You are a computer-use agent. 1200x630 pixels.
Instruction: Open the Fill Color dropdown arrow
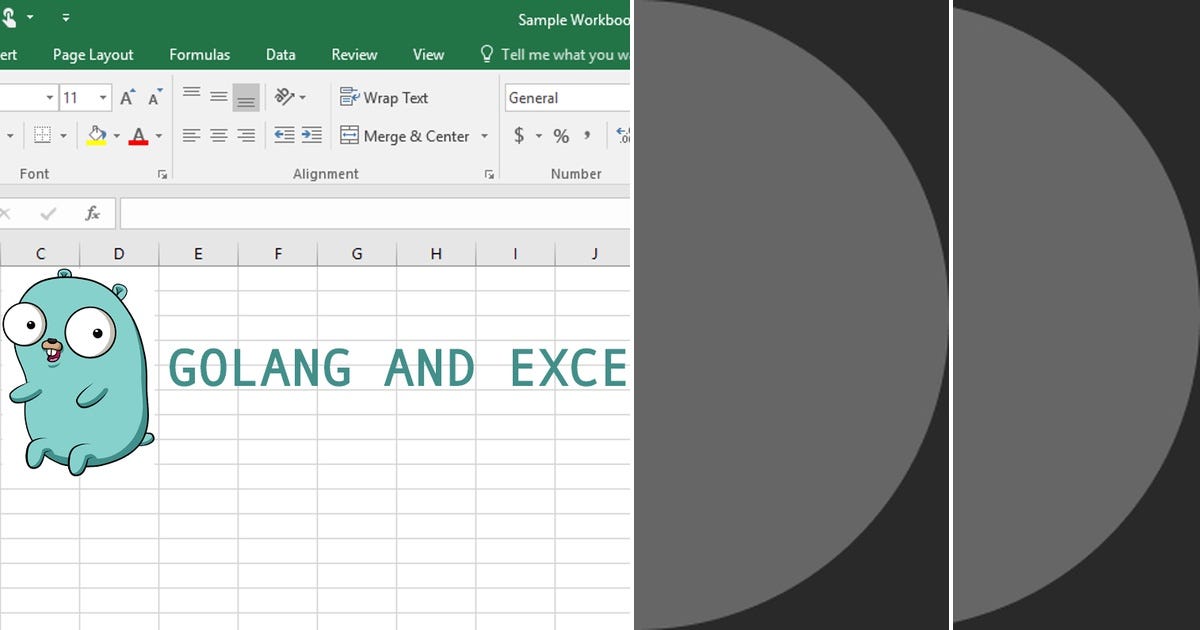pos(115,134)
